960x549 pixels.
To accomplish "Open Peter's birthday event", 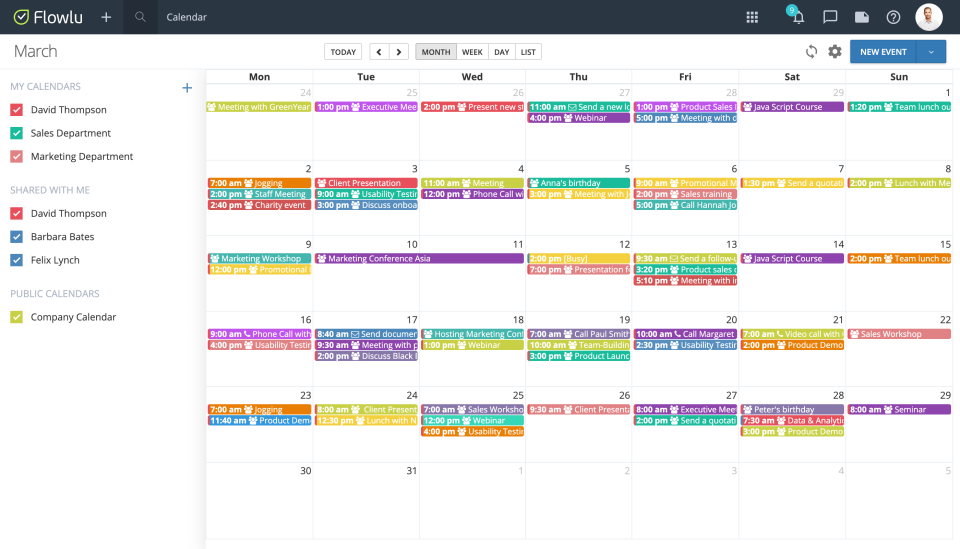I will (x=792, y=409).
